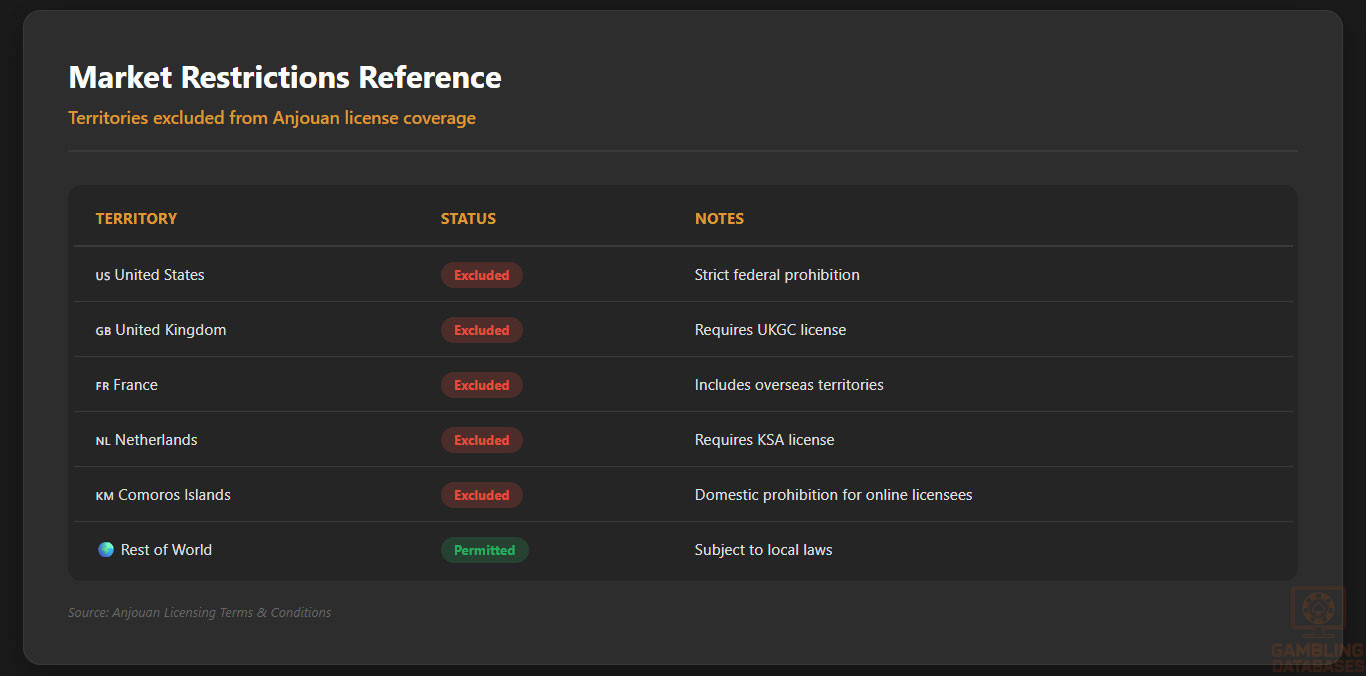Click the green Permitted status badge
Screen dimensions: 1366x676
click(484, 550)
